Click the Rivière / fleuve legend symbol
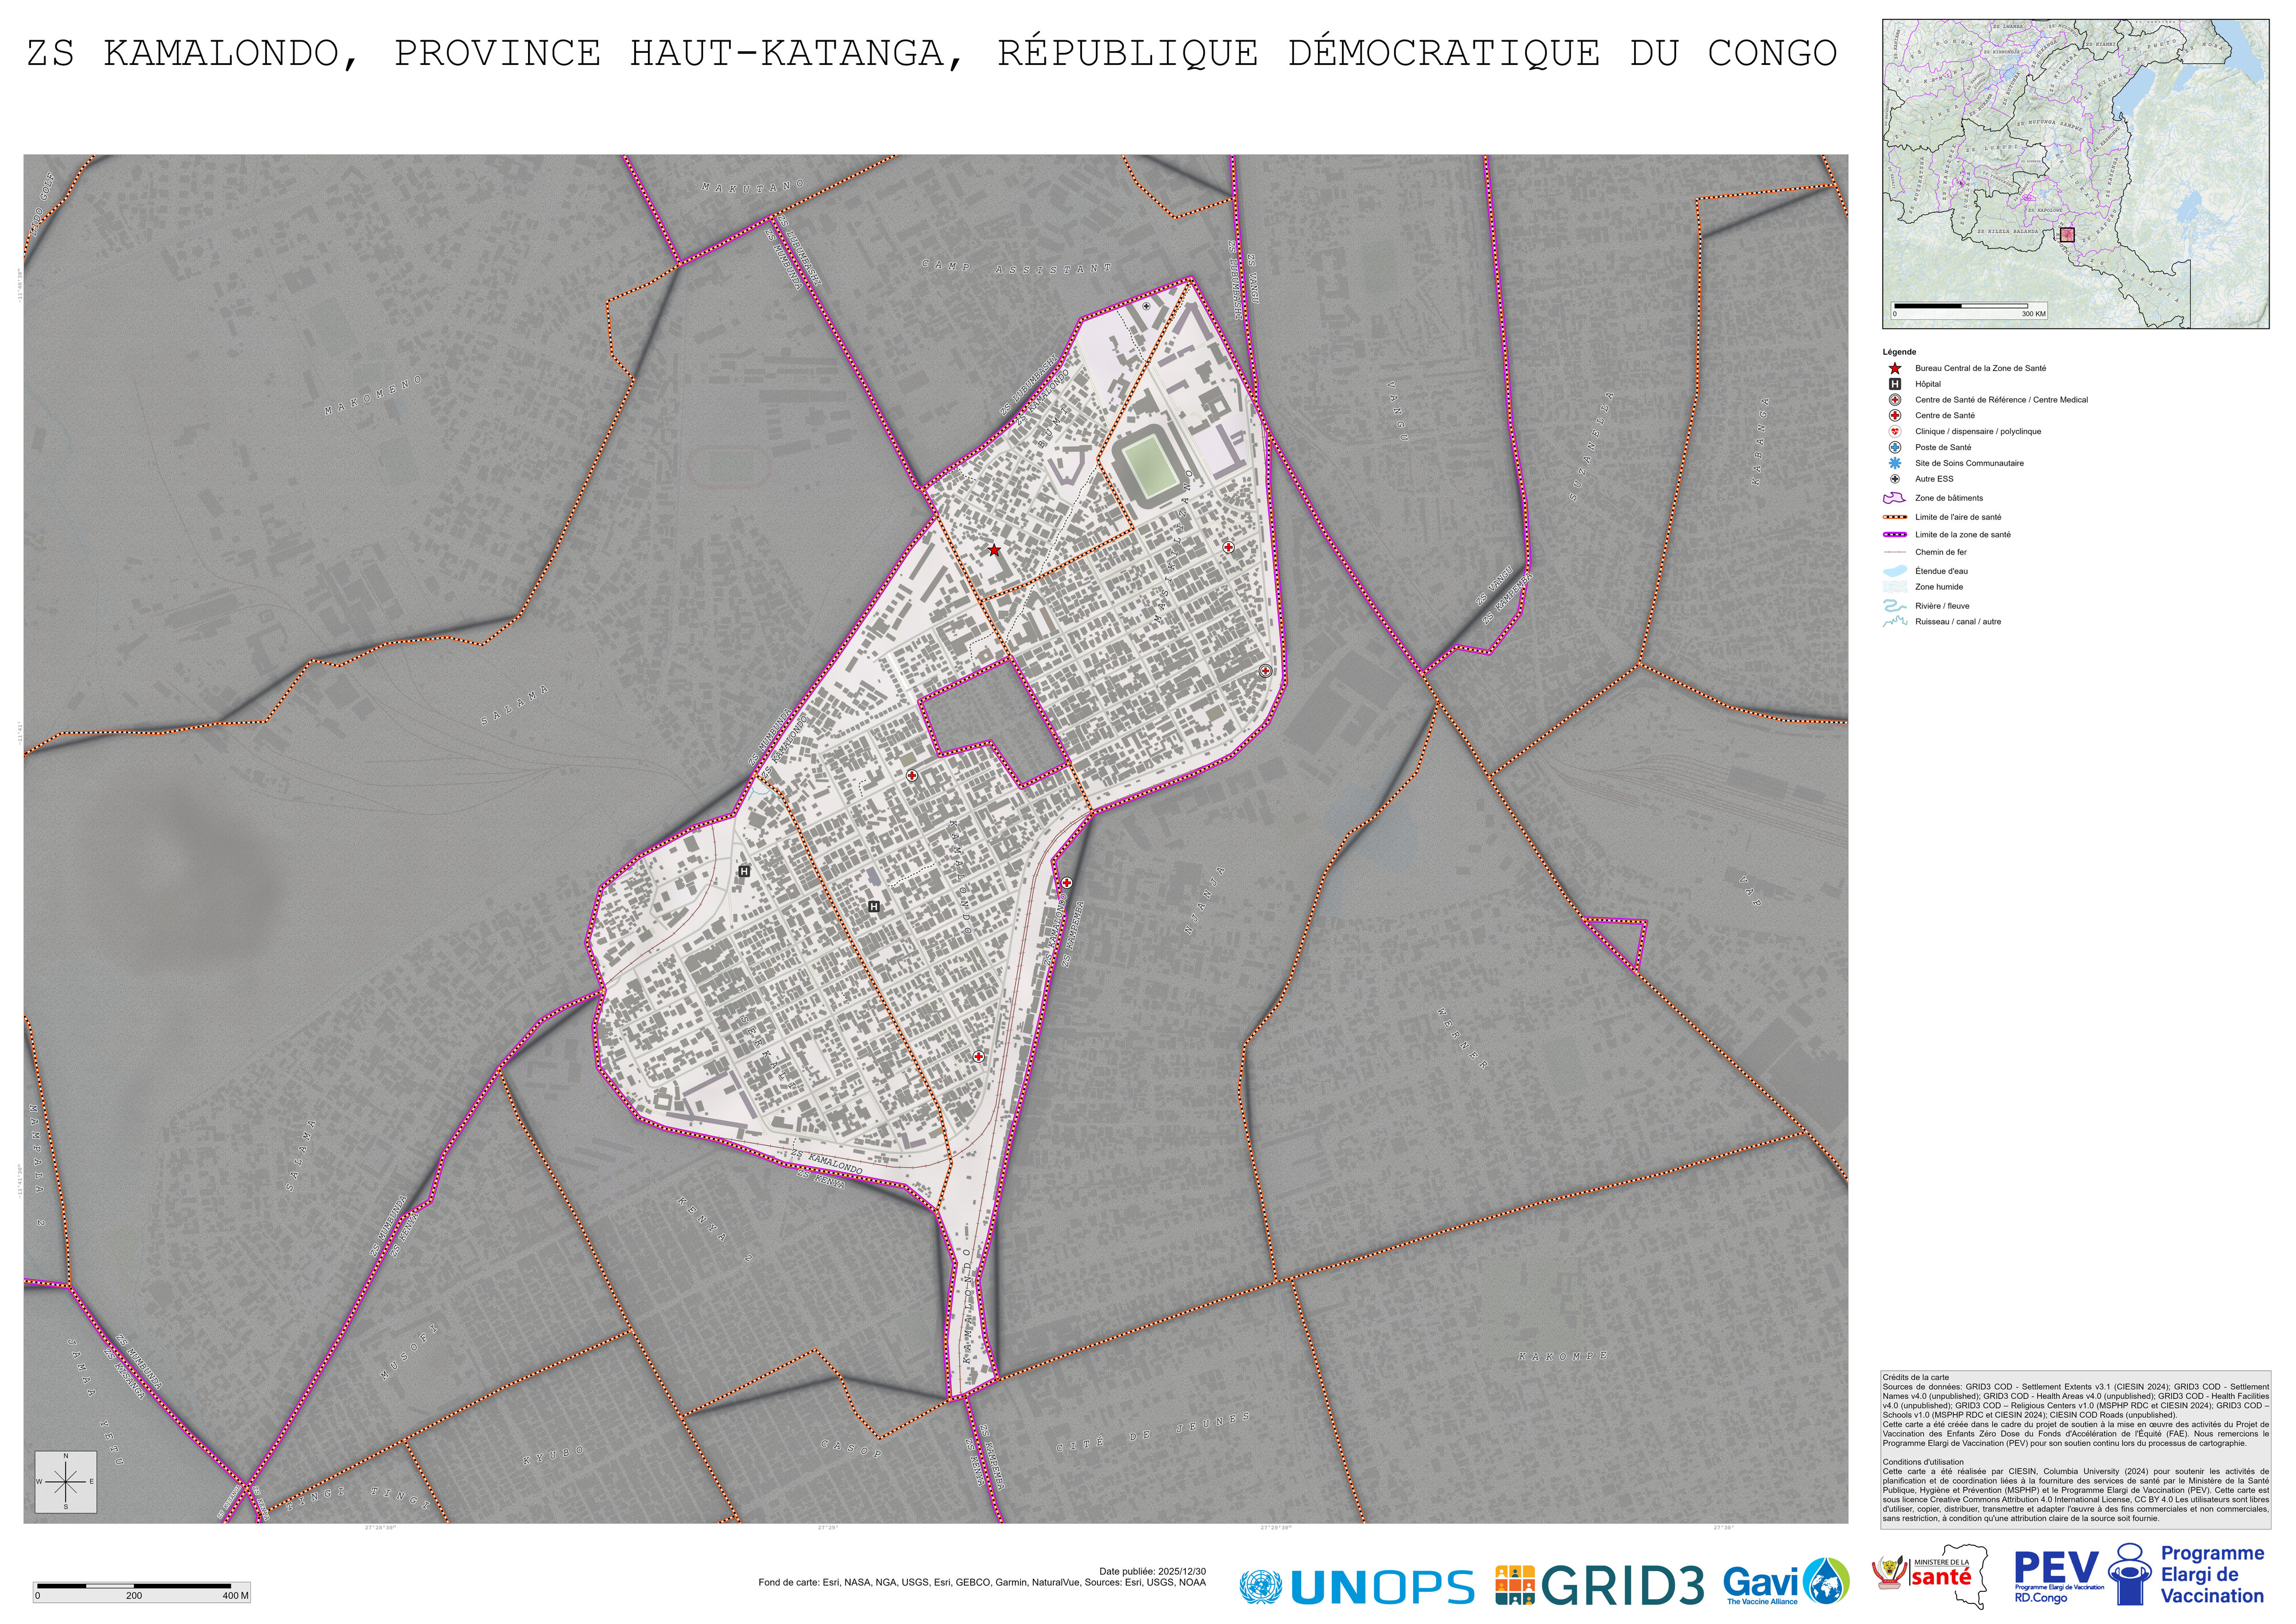Viewport: 2296px width, 1624px height. [1894, 606]
